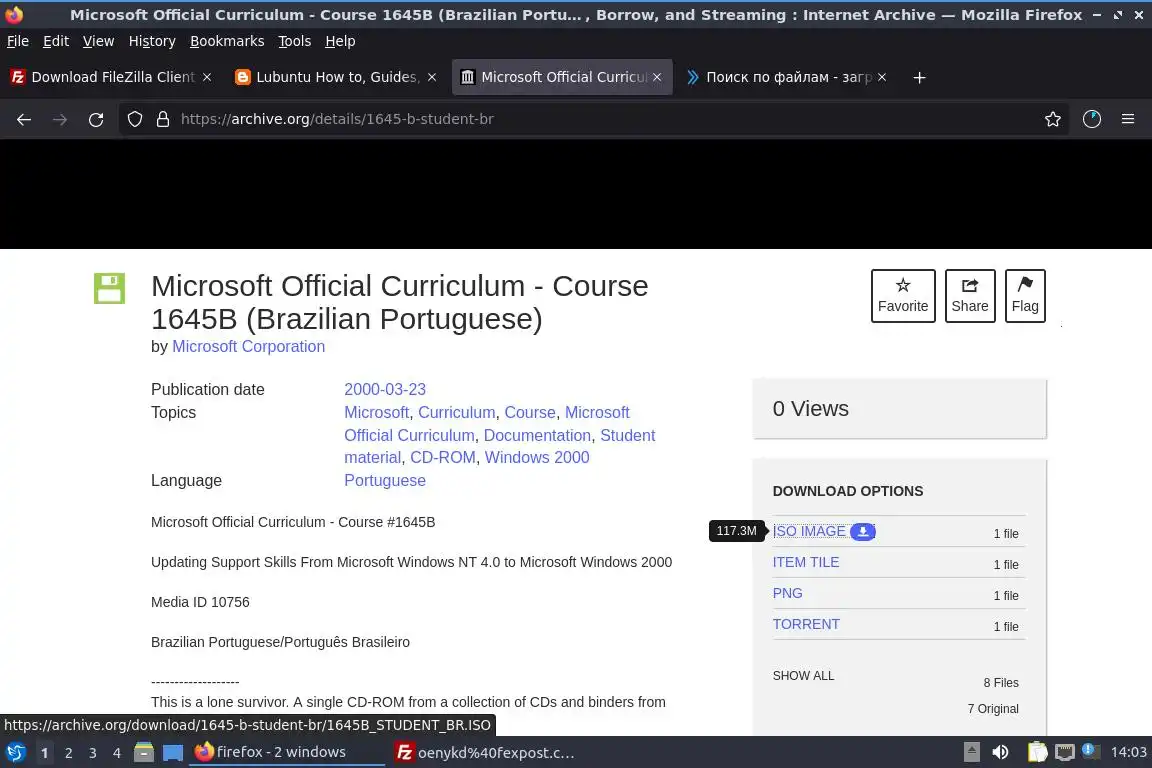Open the Microsoft Corporation author link
Screen dimensions: 1152x768
(x=248, y=346)
